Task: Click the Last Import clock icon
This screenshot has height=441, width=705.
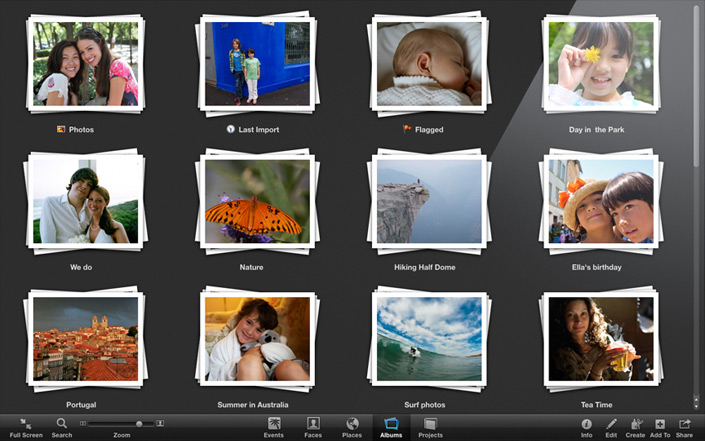Action: 231,129
